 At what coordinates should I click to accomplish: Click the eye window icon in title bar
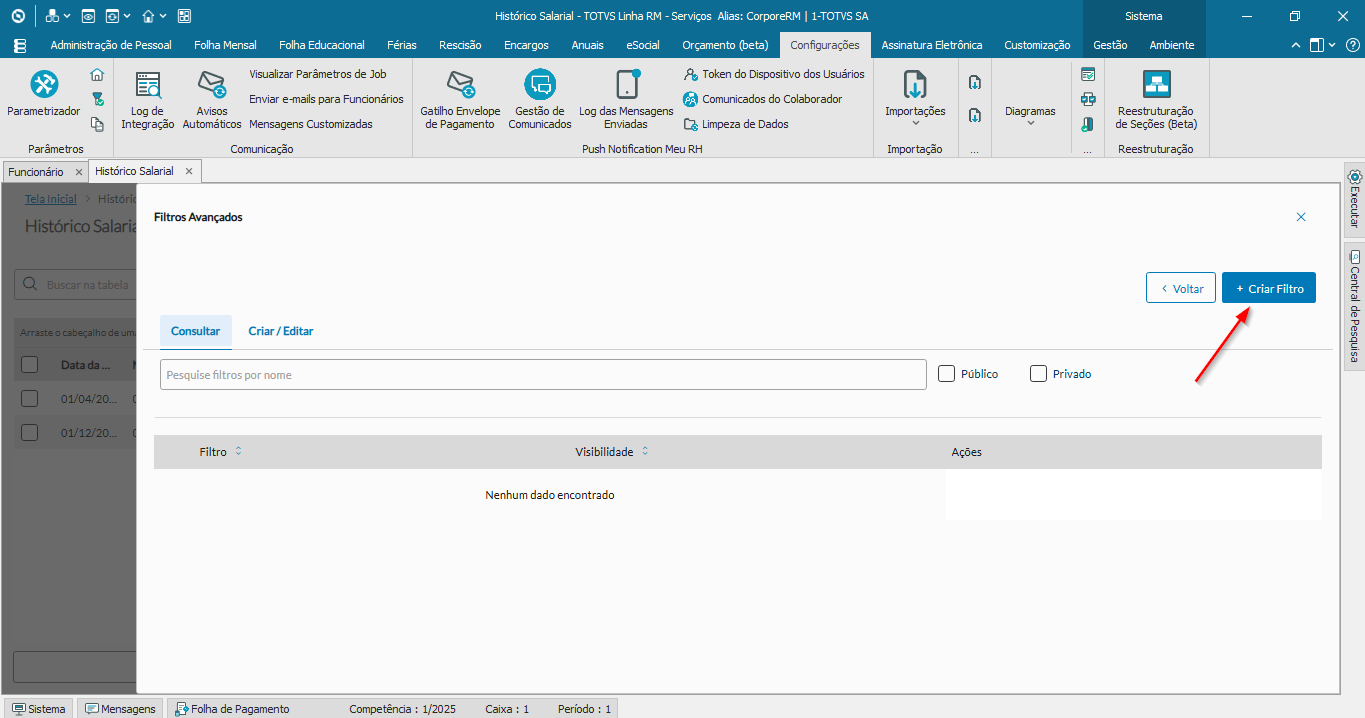(x=88, y=16)
